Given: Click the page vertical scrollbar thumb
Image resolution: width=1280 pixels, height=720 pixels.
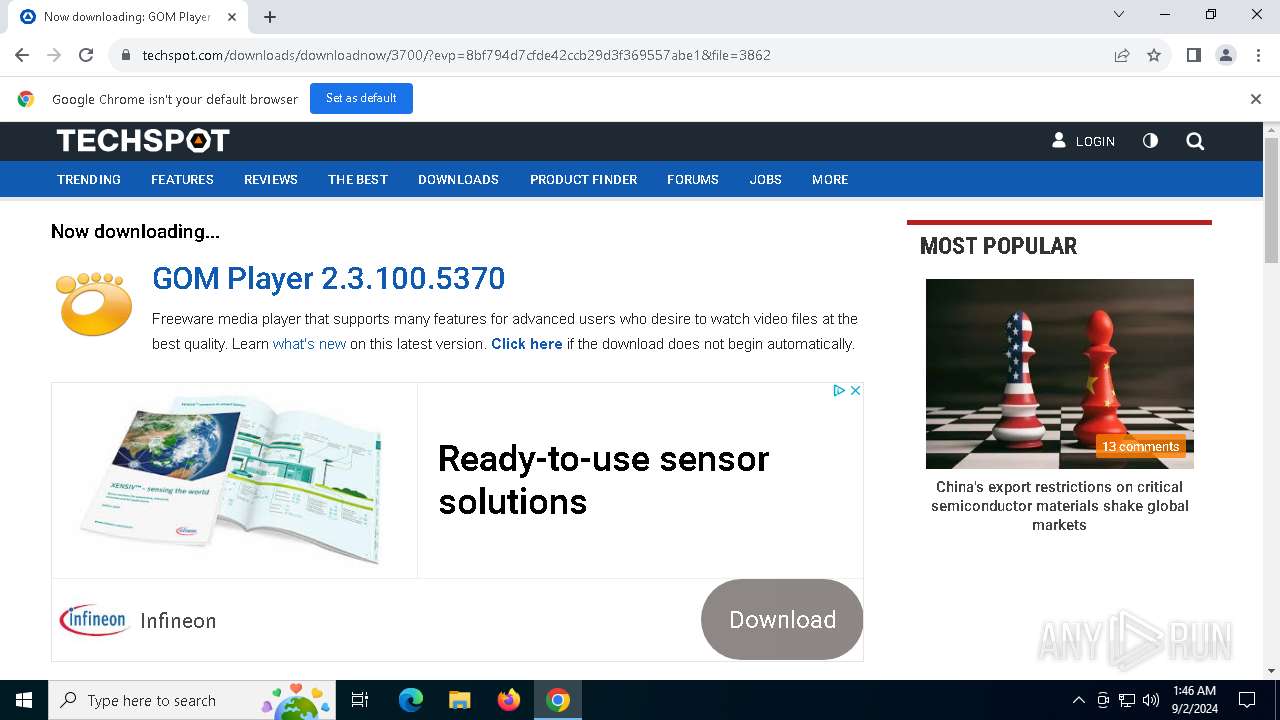Looking at the screenshot, I should click(x=1271, y=200).
